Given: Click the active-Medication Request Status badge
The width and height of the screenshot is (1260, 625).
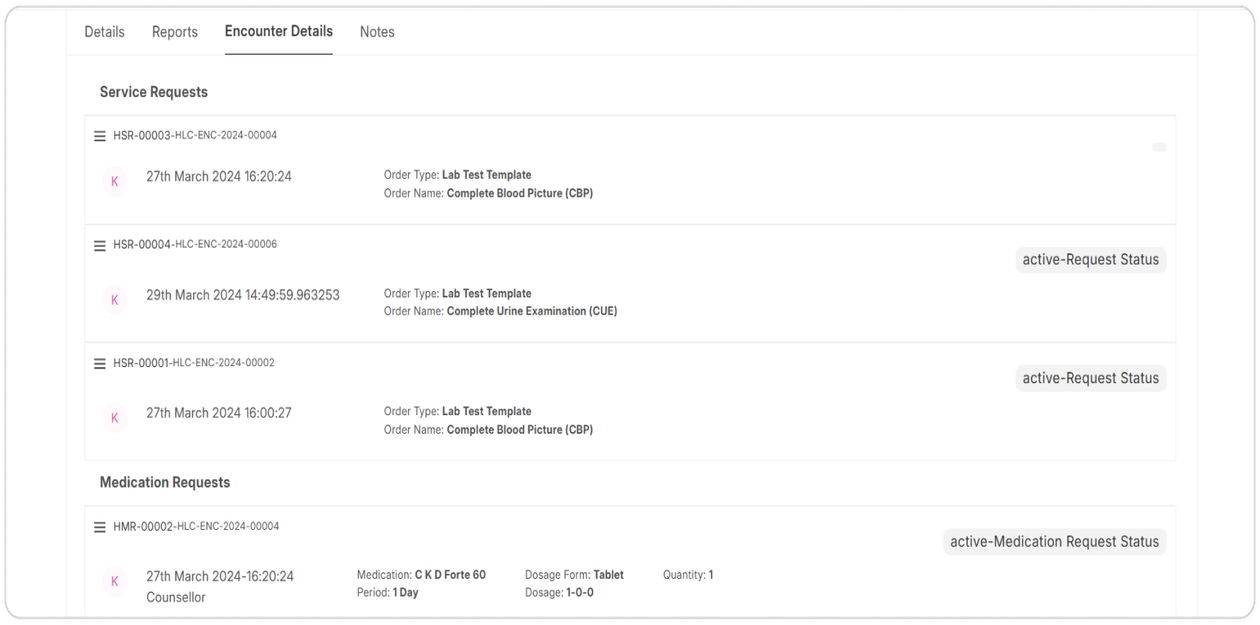Looking at the screenshot, I should pyautogui.click(x=1054, y=542).
